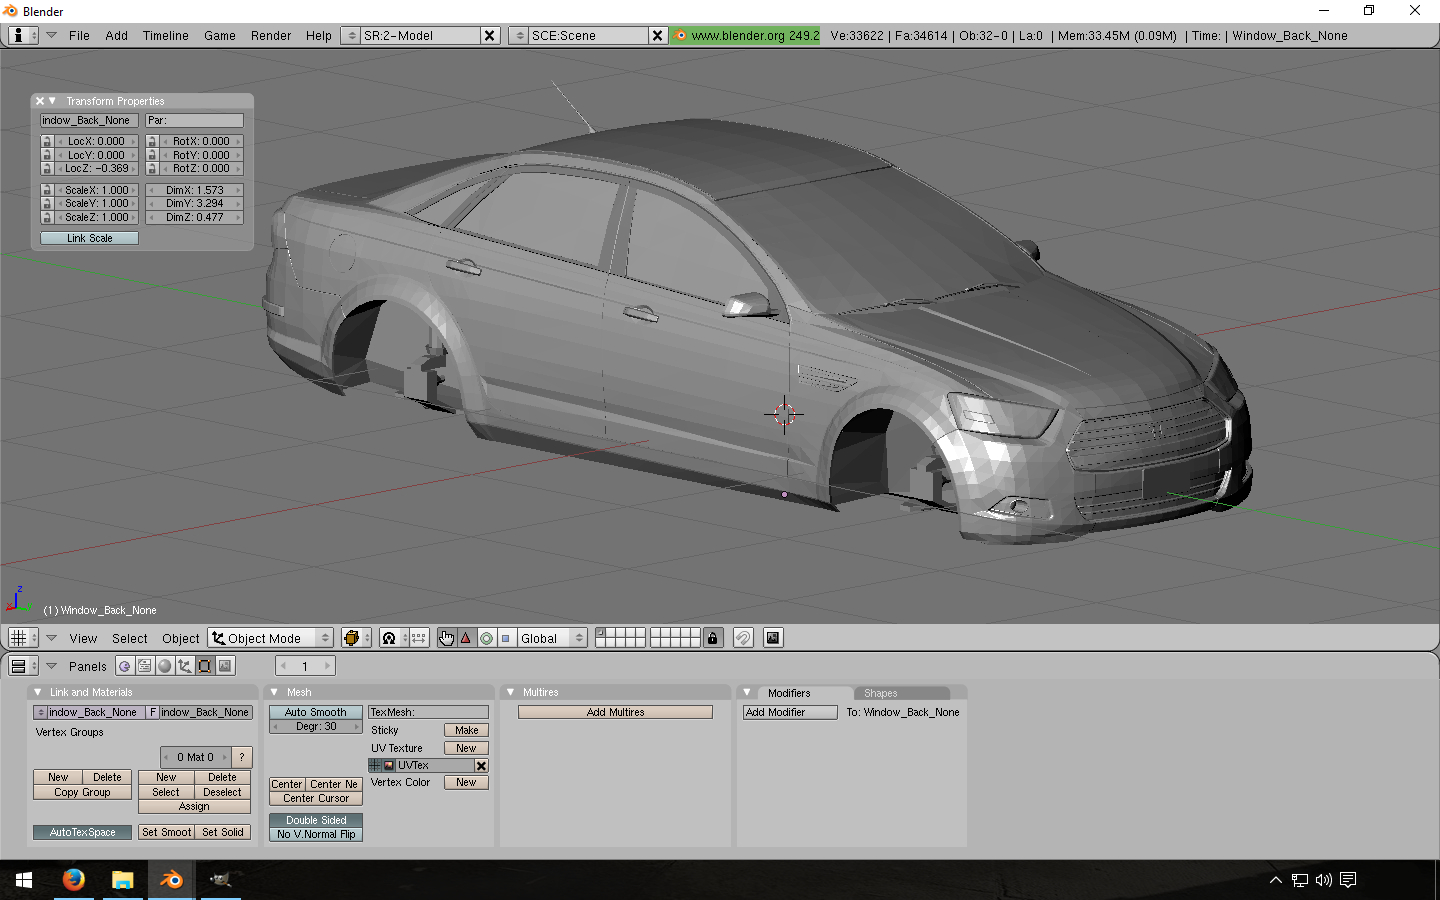
Task: Remove the UVTex layer with X
Action: click(481, 766)
